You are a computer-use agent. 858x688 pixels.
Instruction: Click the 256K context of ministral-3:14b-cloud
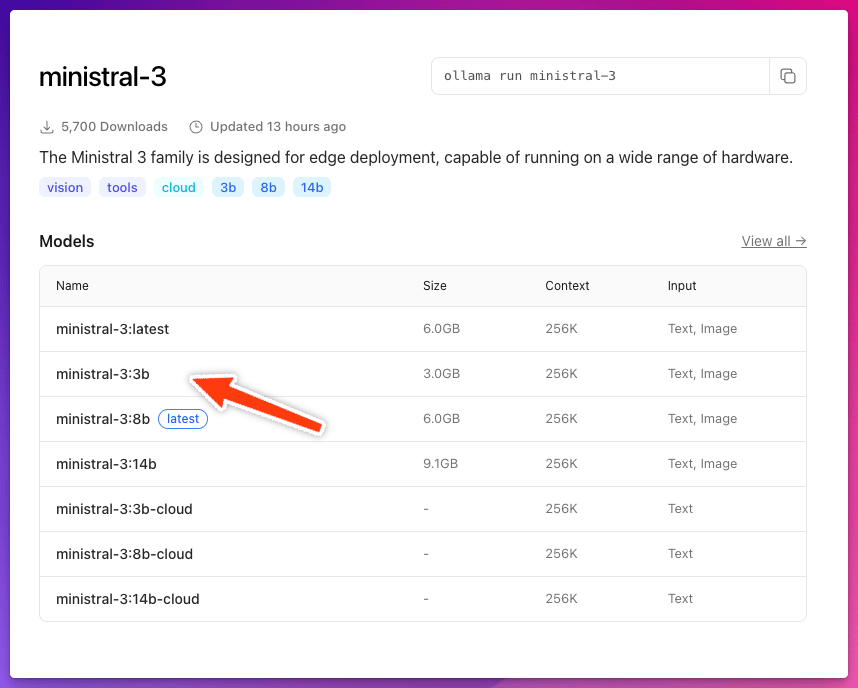(x=561, y=599)
